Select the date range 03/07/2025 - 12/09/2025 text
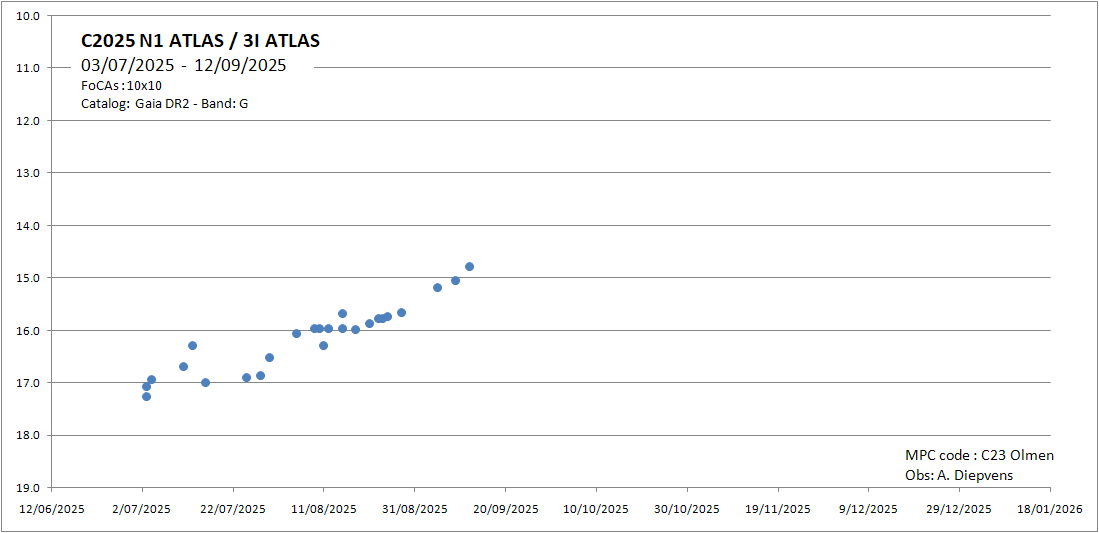The height and width of the screenshot is (533, 1099). pos(184,66)
